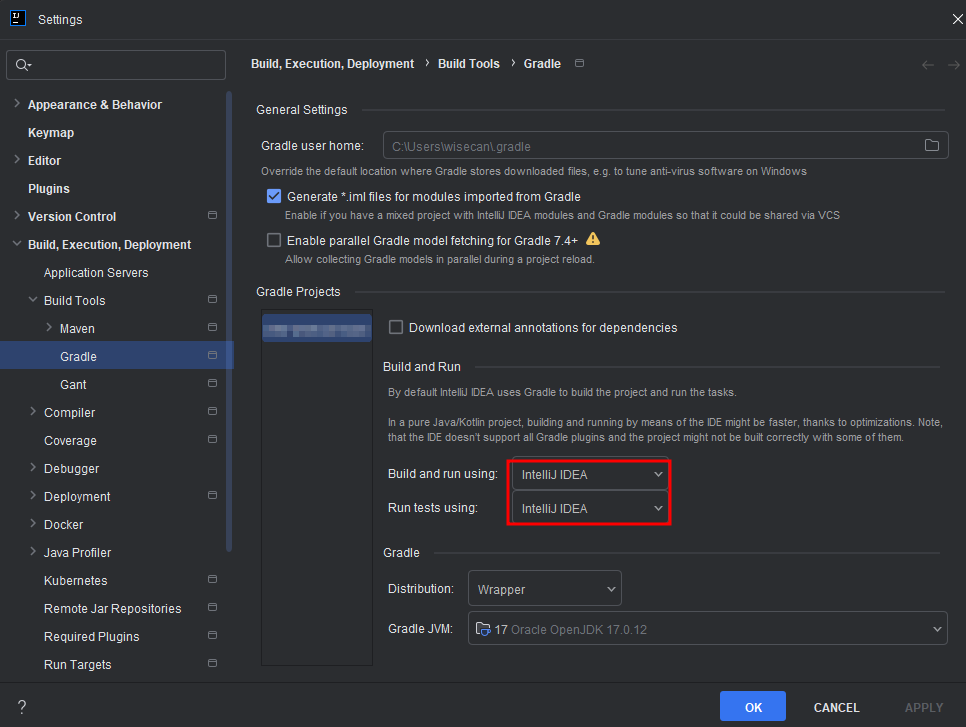
Task: Expand the Docker node
Action: point(33,524)
